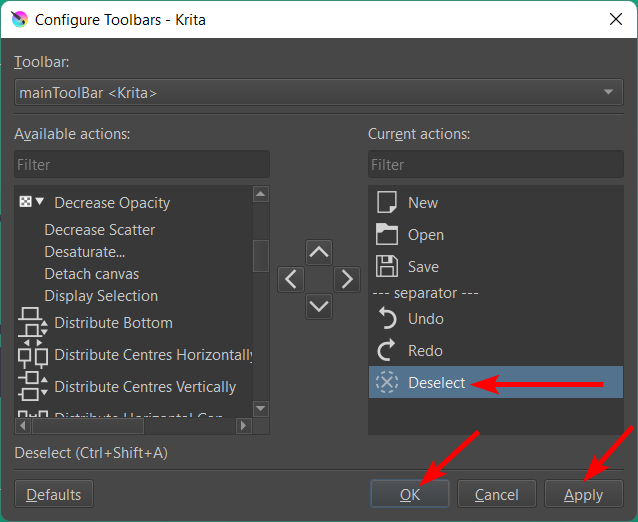Image resolution: width=638 pixels, height=522 pixels.
Task: Select Decrease Opacity in available actions
Action: 112,203
